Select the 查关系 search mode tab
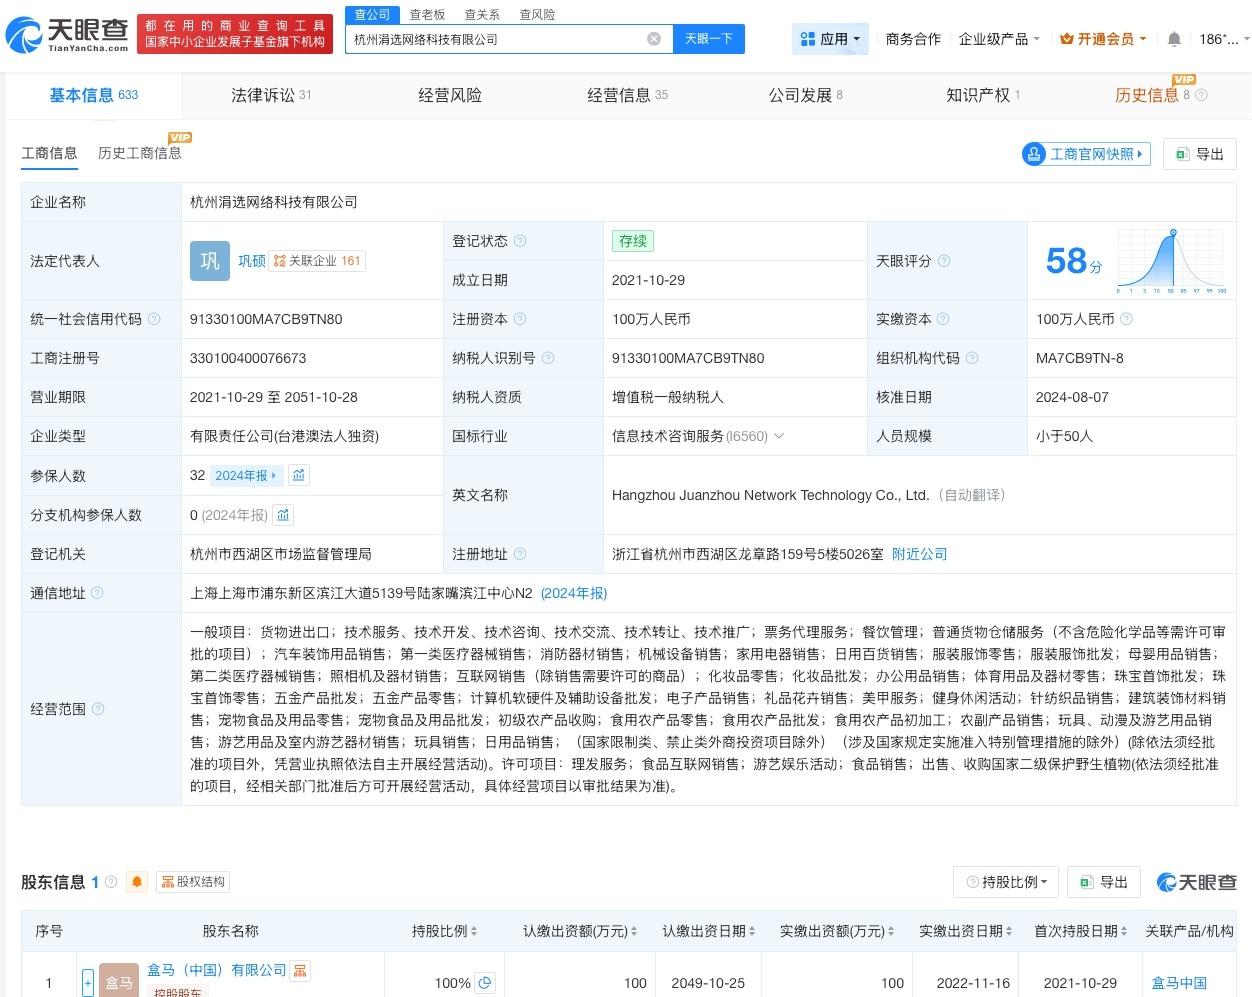The width and height of the screenshot is (1252, 997). click(482, 15)
